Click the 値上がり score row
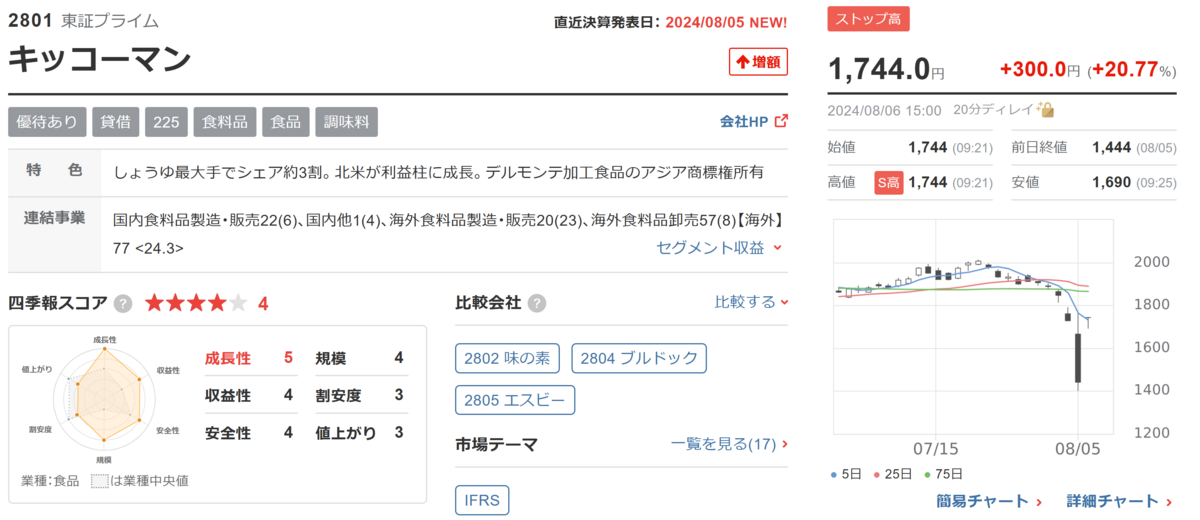 360,433
